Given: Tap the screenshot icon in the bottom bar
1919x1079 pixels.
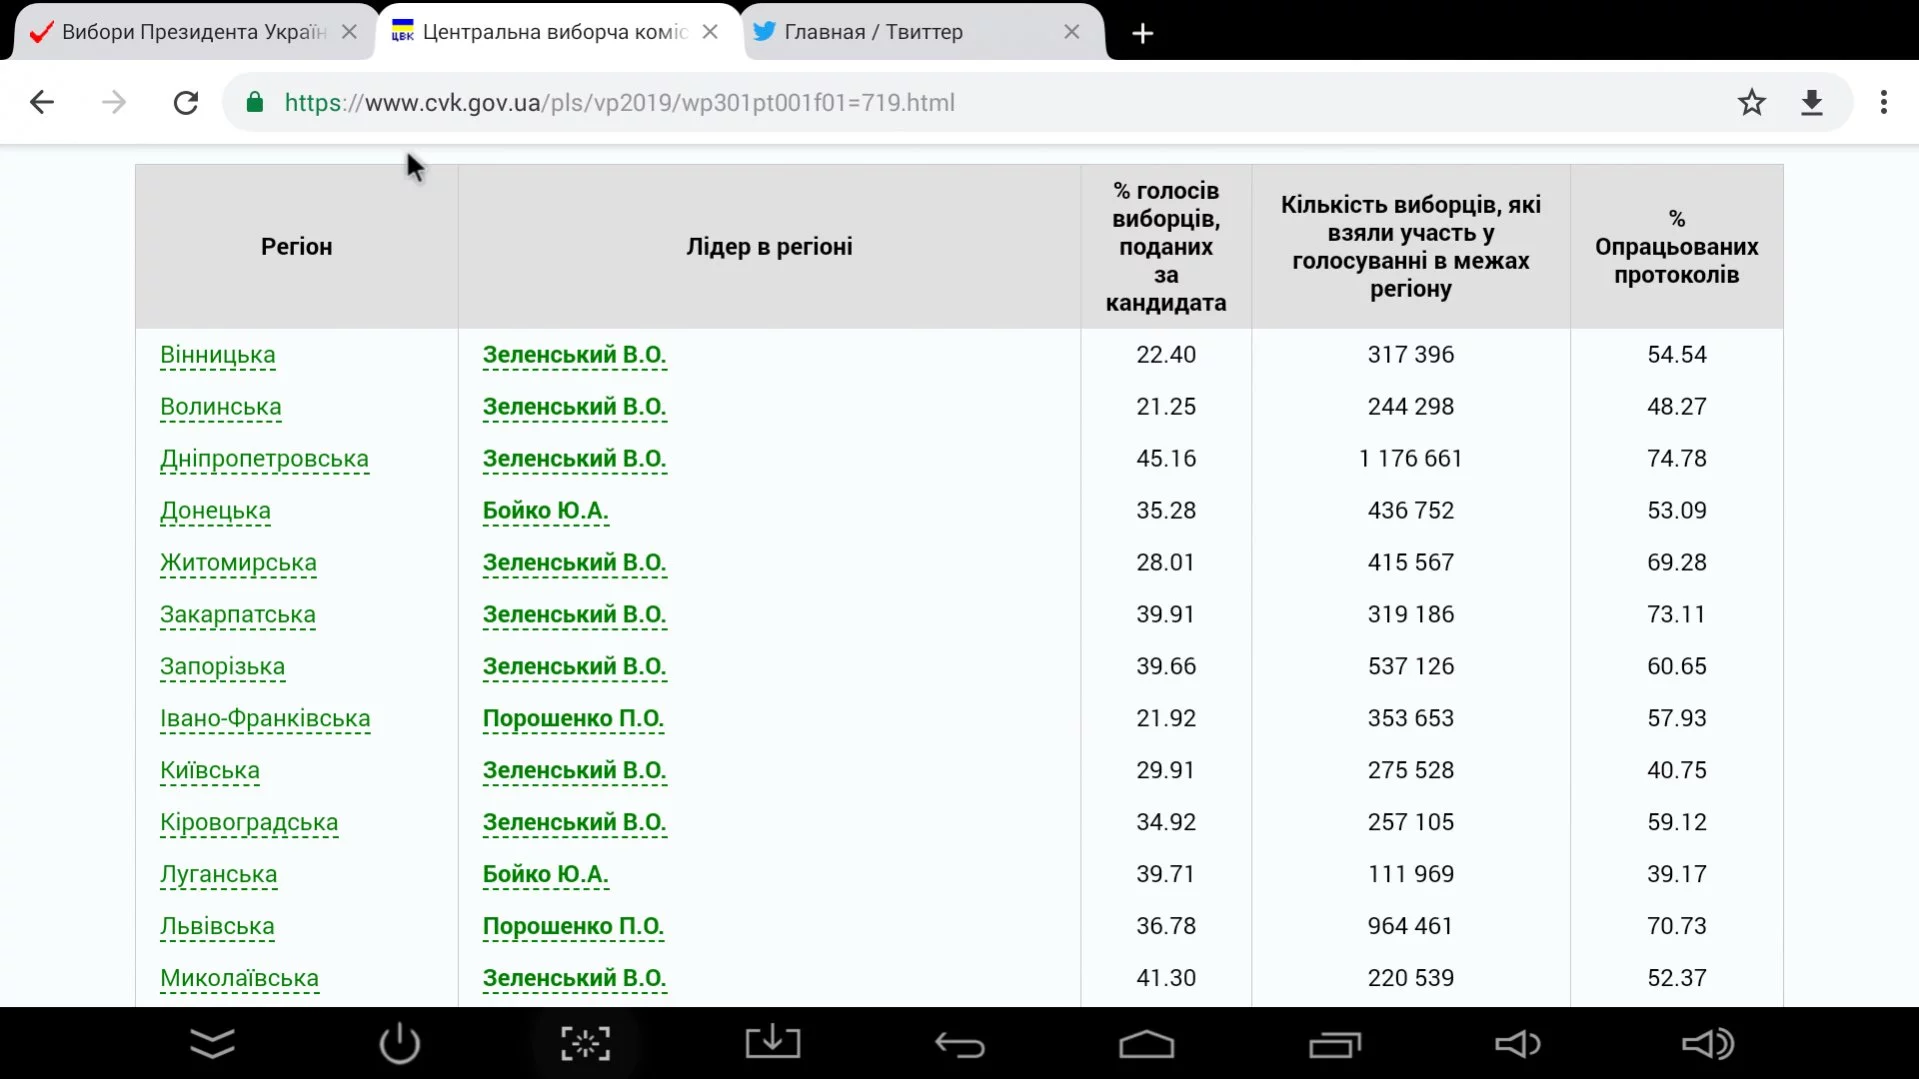Looking at the screenshot, I should [x=585, y=1044].
